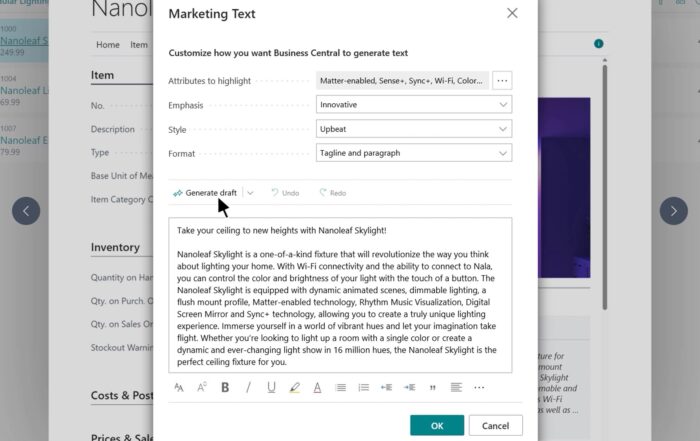Click the Attributes to highlight field
The height and width of the screenshot is (441, 700).
click(402, 81)
